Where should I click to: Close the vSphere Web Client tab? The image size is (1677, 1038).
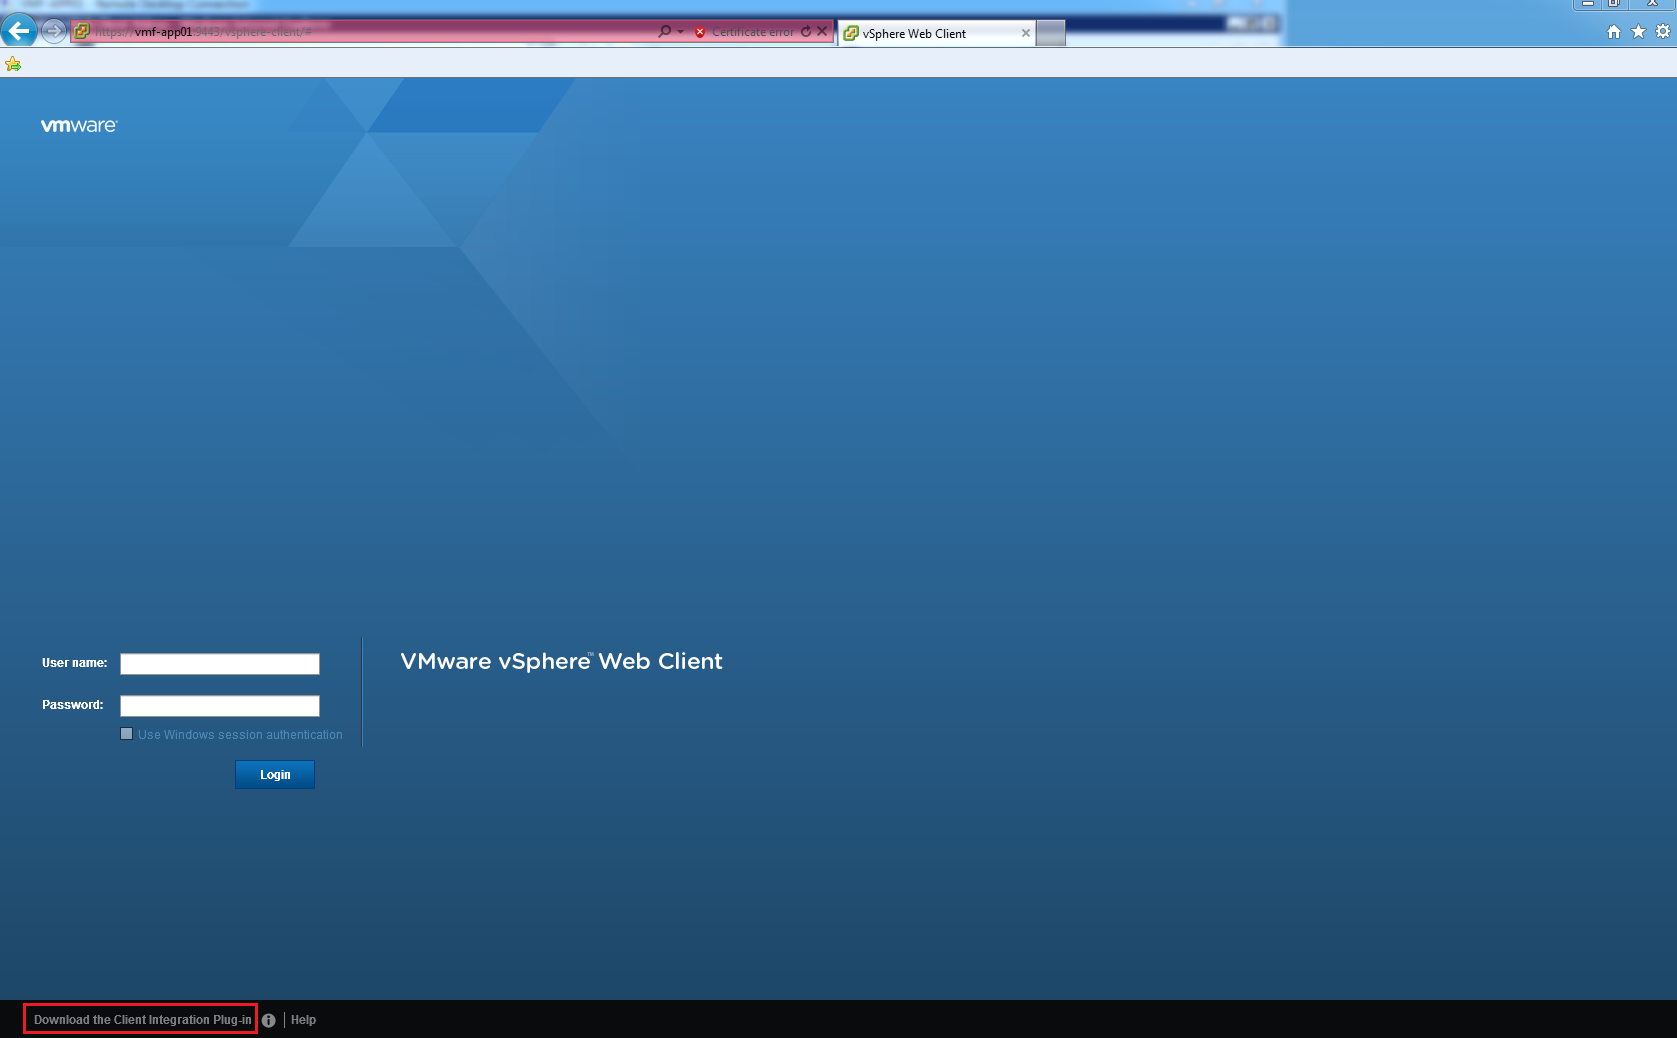(1025, 33)
